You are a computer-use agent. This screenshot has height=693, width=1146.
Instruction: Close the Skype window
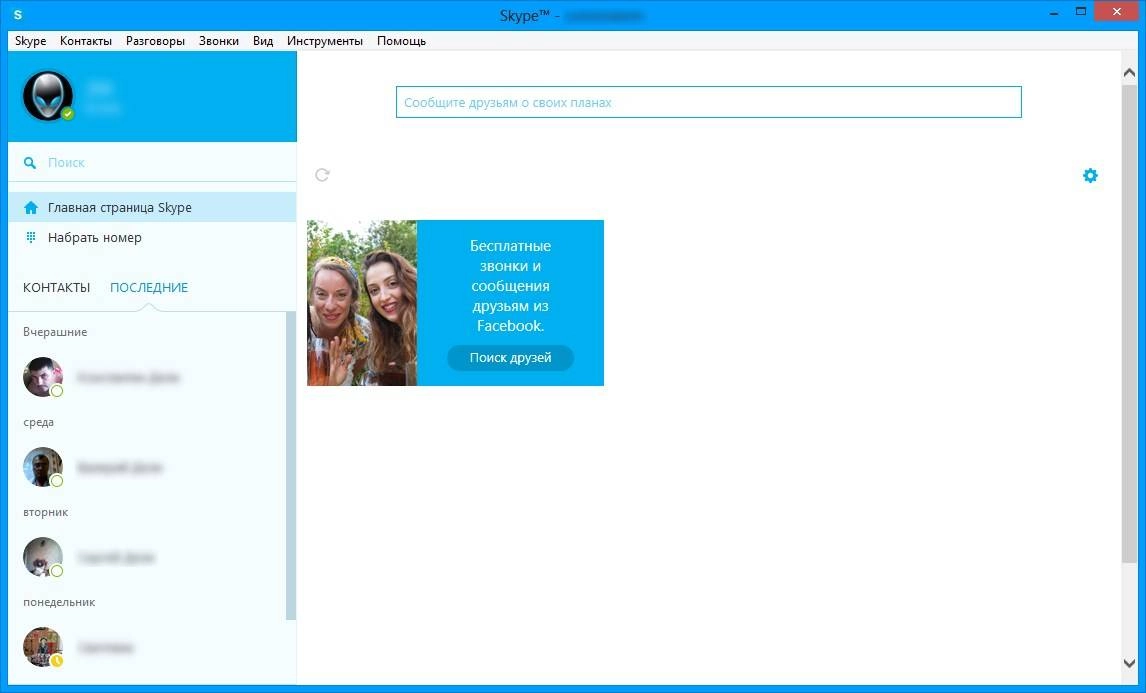(x=1117, y=12)
